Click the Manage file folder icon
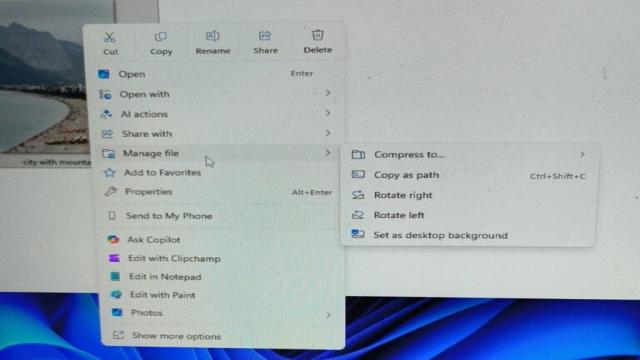640x360 pixels. tap(109, 153)
